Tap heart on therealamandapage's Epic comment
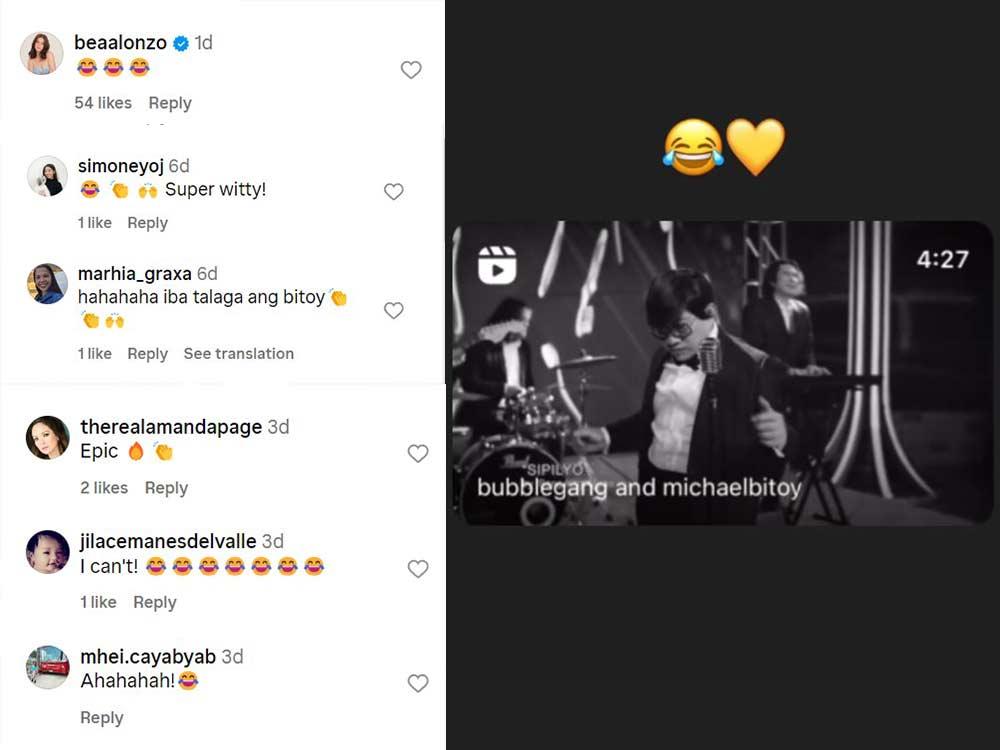Screen dimensions: 1000x750 pos(418,454)
